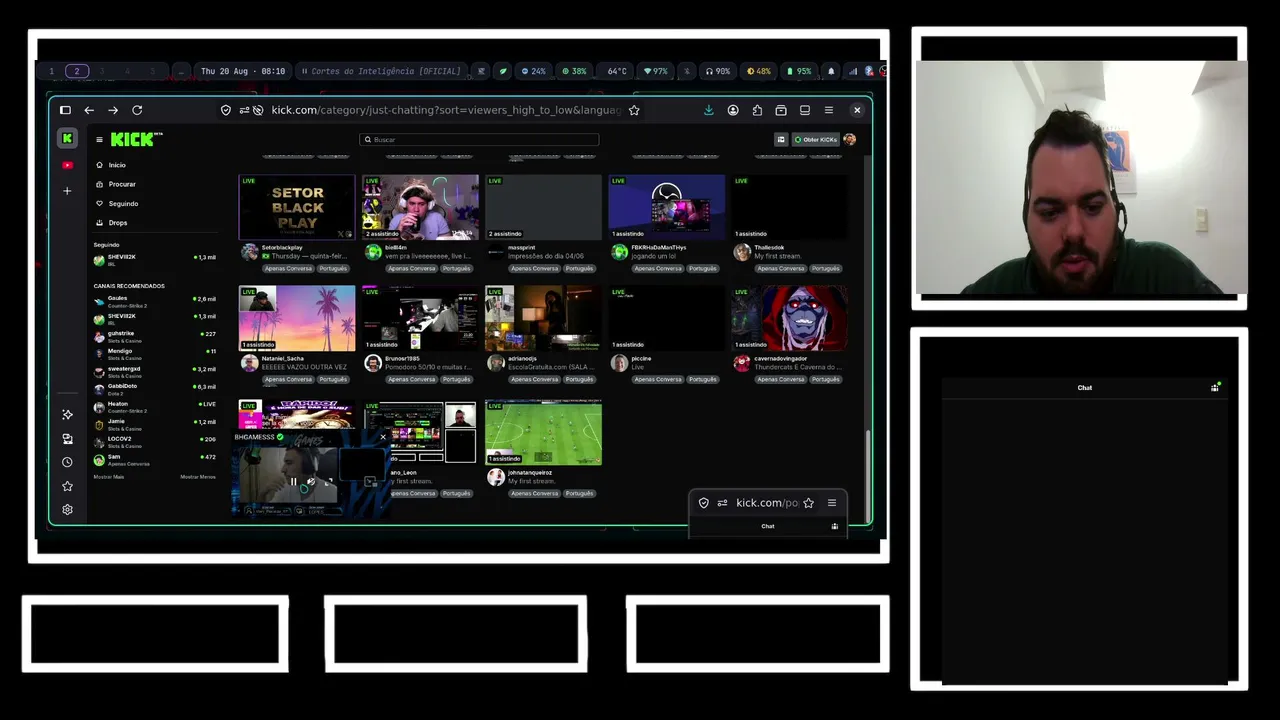
Task: Open johnatanqueiroz soccer stream thumbnail
Action: click(x=544, y=433)
